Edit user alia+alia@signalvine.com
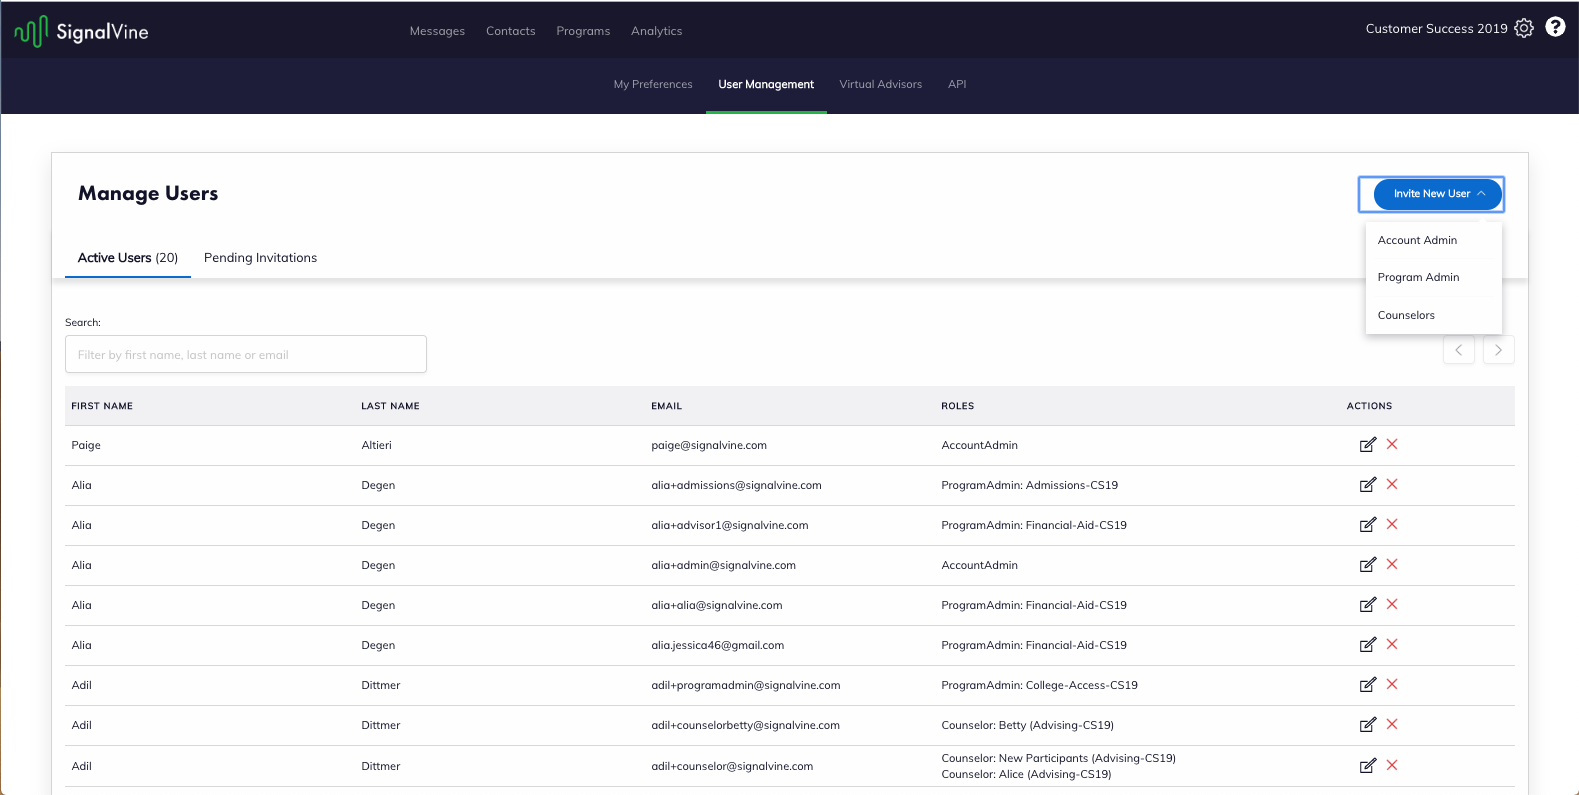Viewport: 1579px width, 795px height. [x=1367, y=605]
